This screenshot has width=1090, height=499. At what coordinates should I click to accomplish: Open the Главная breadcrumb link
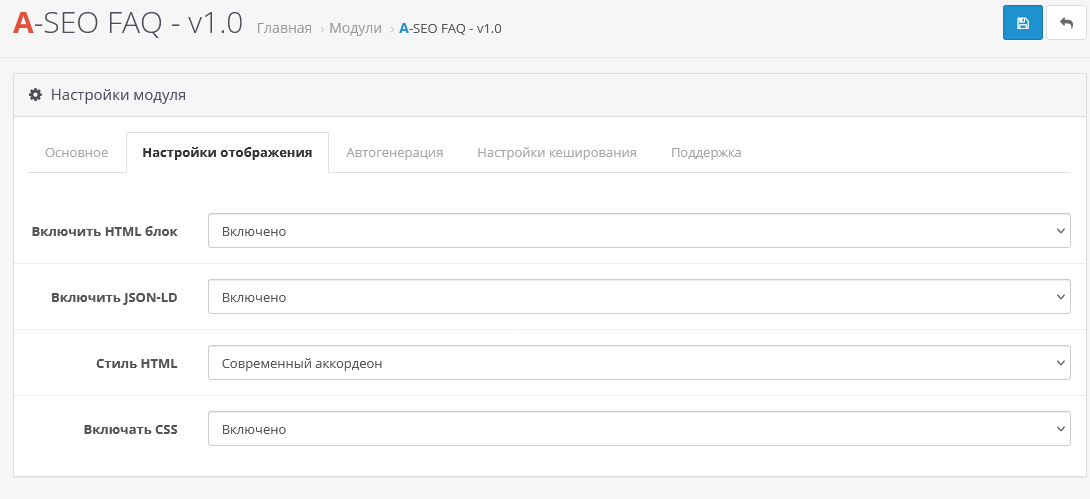click(x=284, y=28)
